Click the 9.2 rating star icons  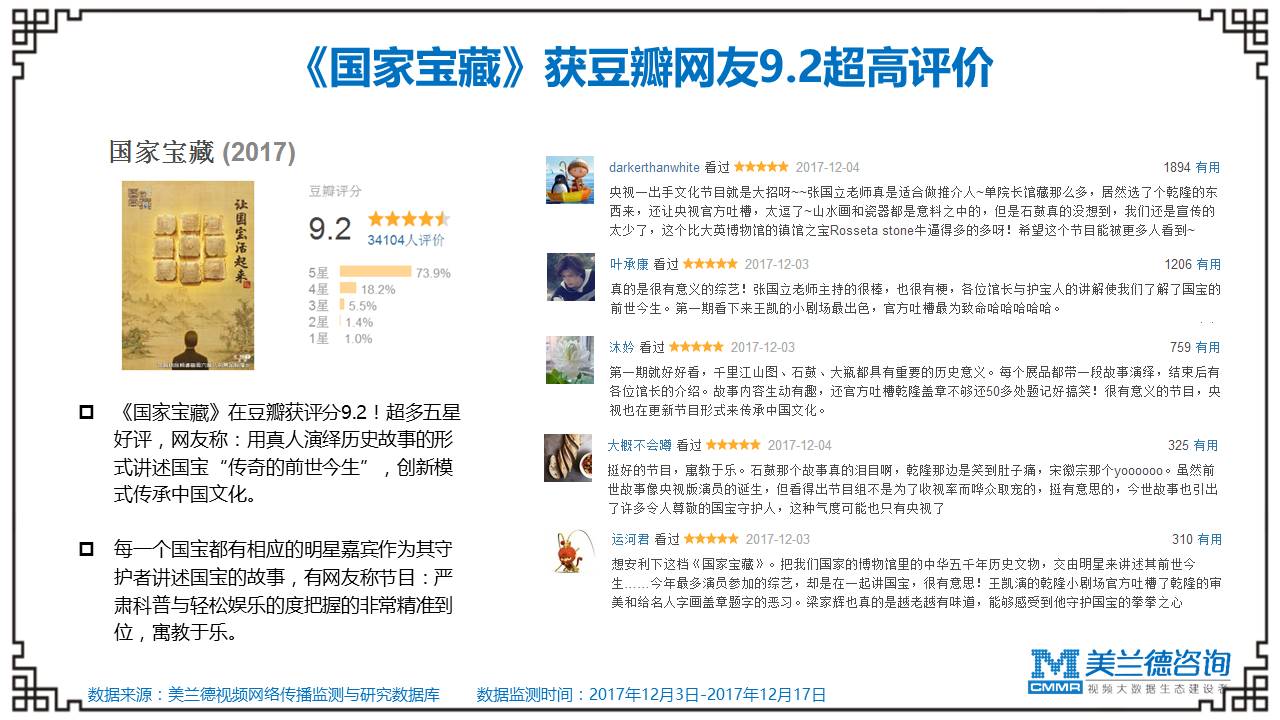point(408,218)
